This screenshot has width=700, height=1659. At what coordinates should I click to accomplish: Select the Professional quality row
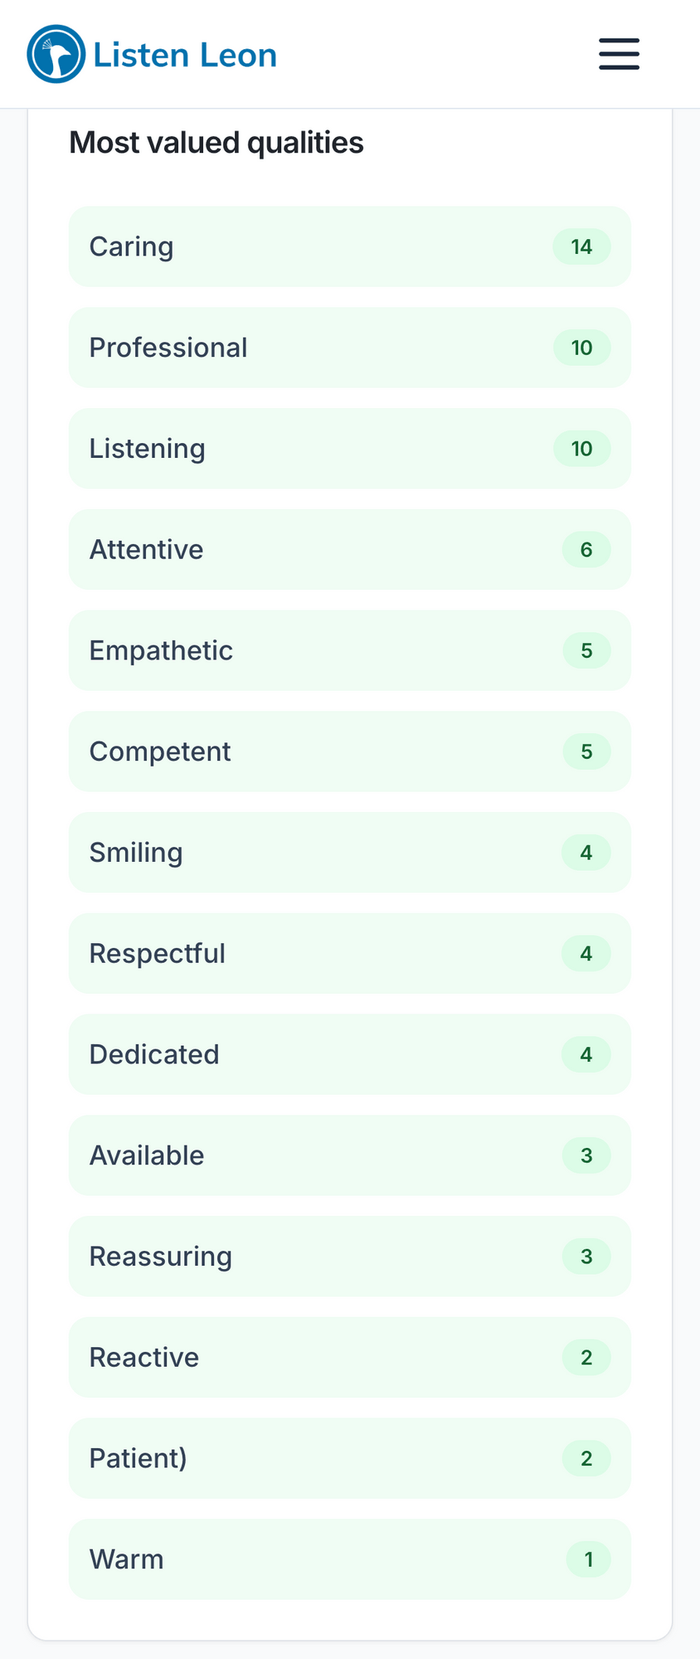pos(349,348)
